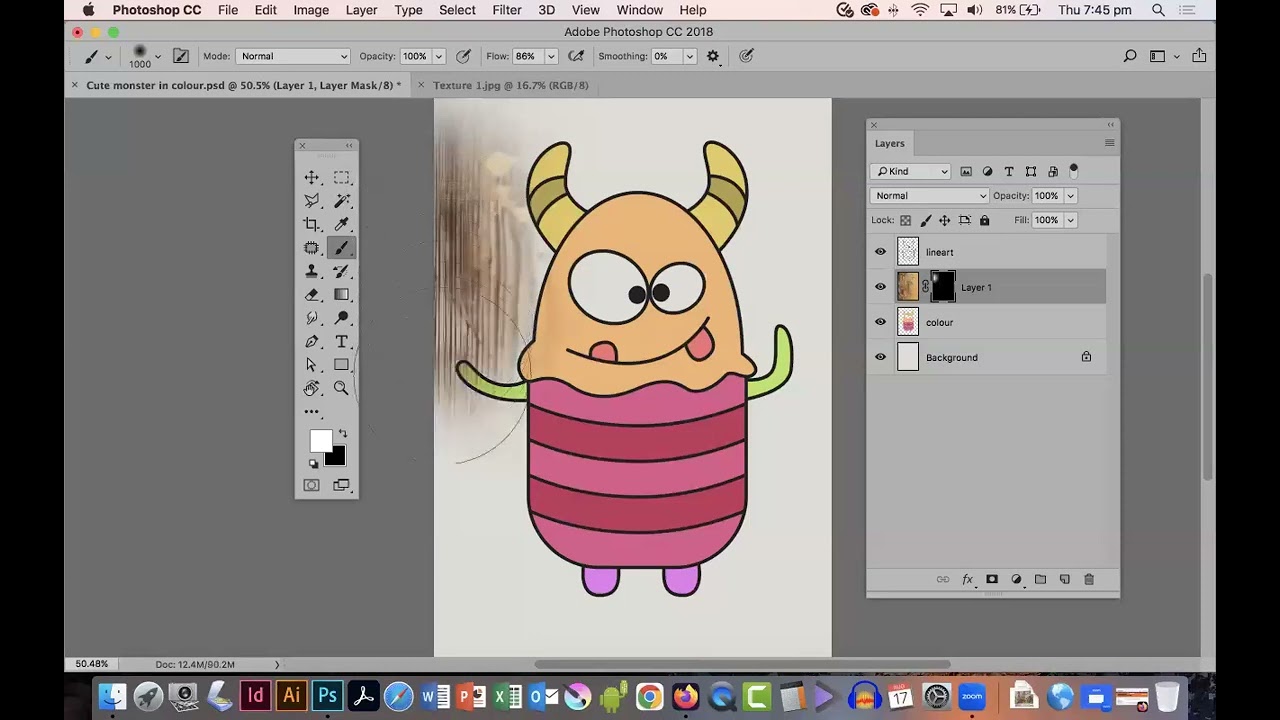
Task: Select the Gradient tool
Action: point(341,294)
